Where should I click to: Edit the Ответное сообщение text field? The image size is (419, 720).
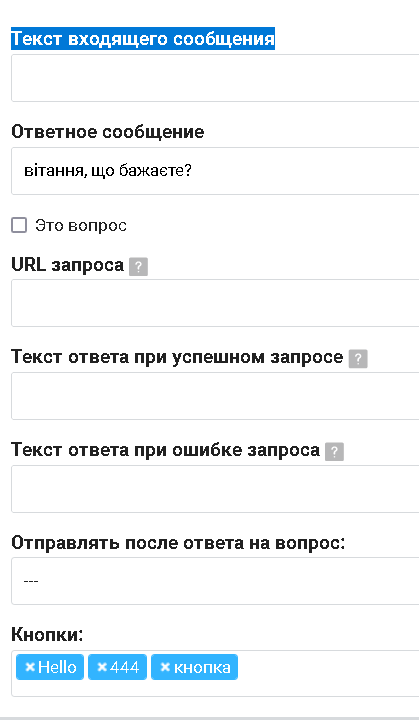(215, 171)
